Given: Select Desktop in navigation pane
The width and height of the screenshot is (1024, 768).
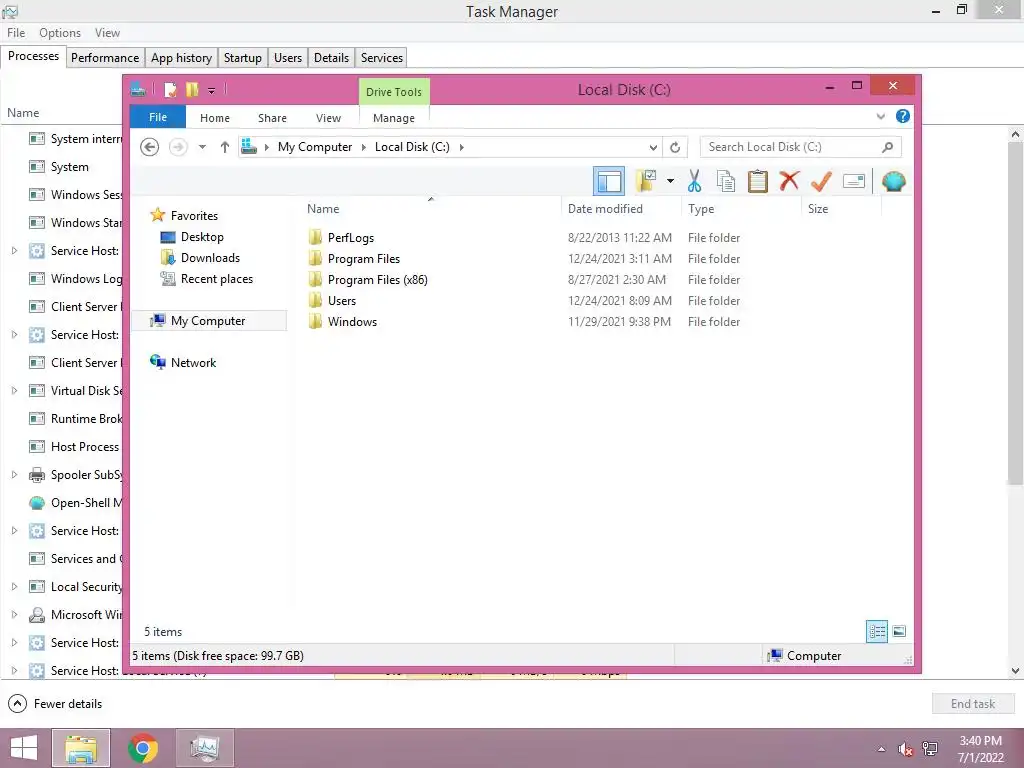Looking at the screenshot, I should click(x=202, y=237).
